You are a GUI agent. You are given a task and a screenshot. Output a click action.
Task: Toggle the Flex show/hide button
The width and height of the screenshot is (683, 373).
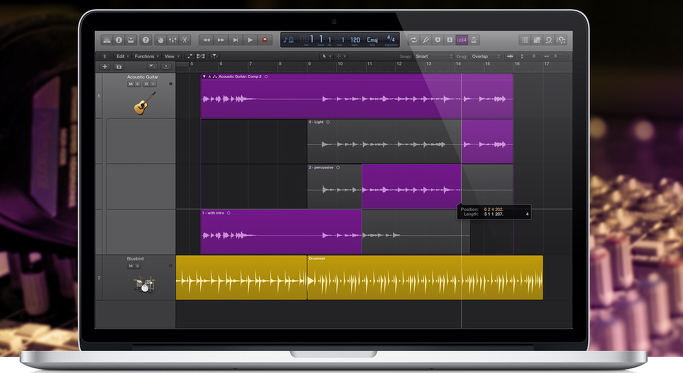[x=201, y=56]
